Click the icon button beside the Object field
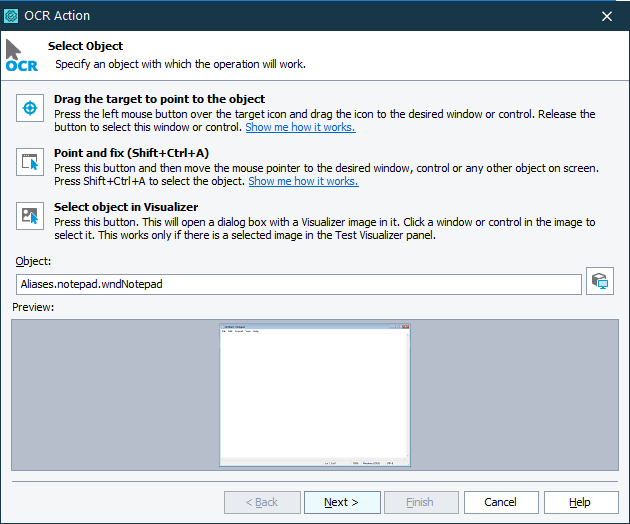 pos(600,282)
